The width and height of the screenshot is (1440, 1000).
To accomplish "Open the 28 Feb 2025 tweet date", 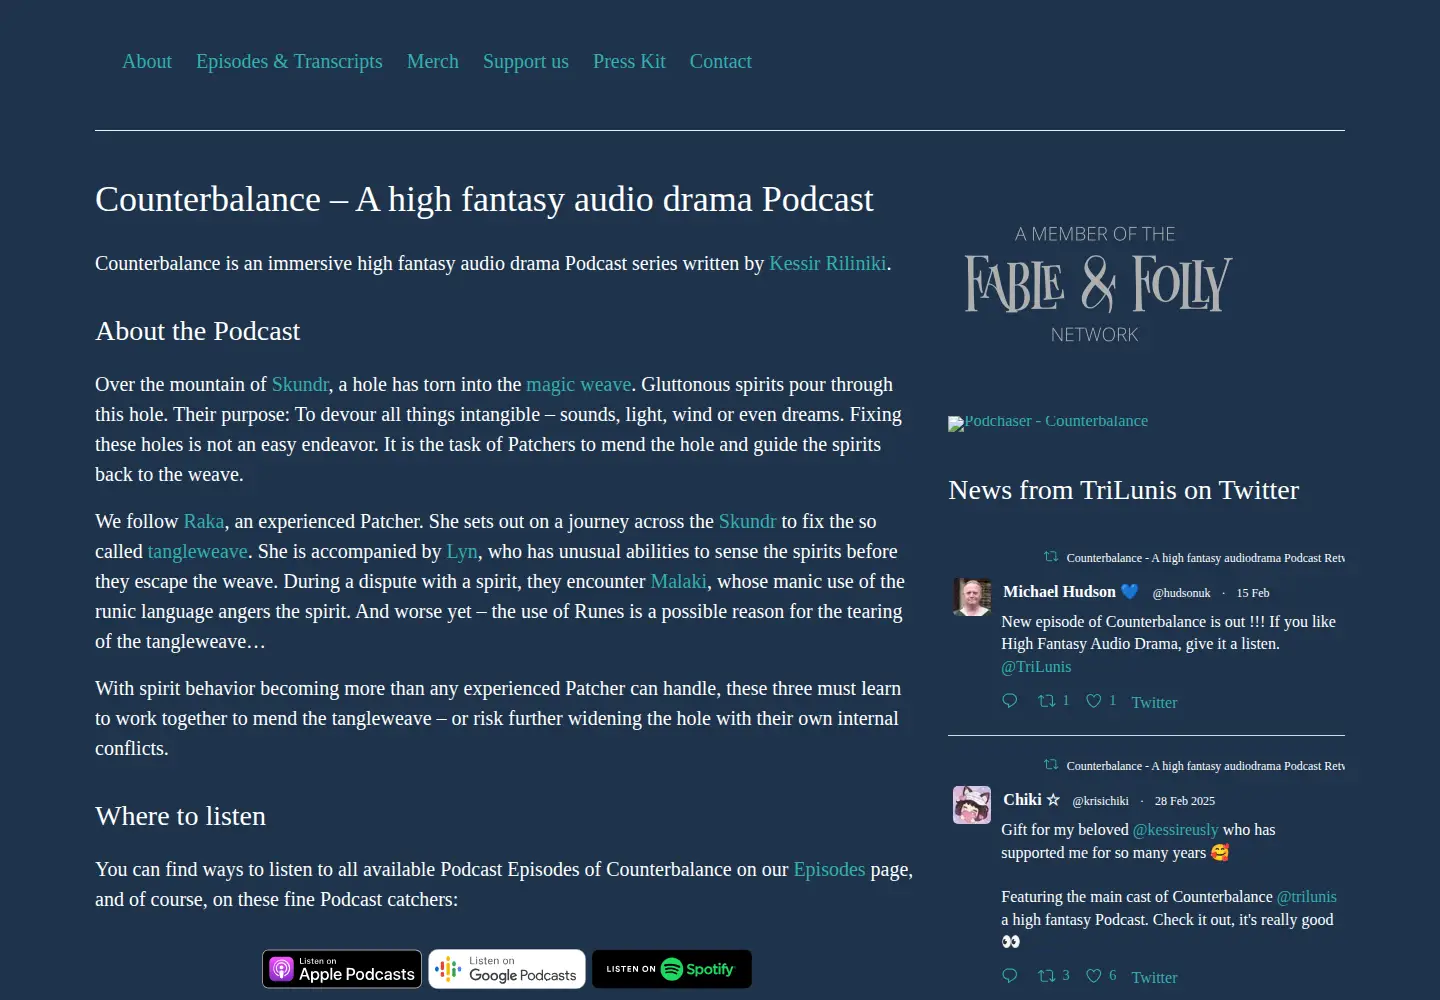I will 1185,801.
